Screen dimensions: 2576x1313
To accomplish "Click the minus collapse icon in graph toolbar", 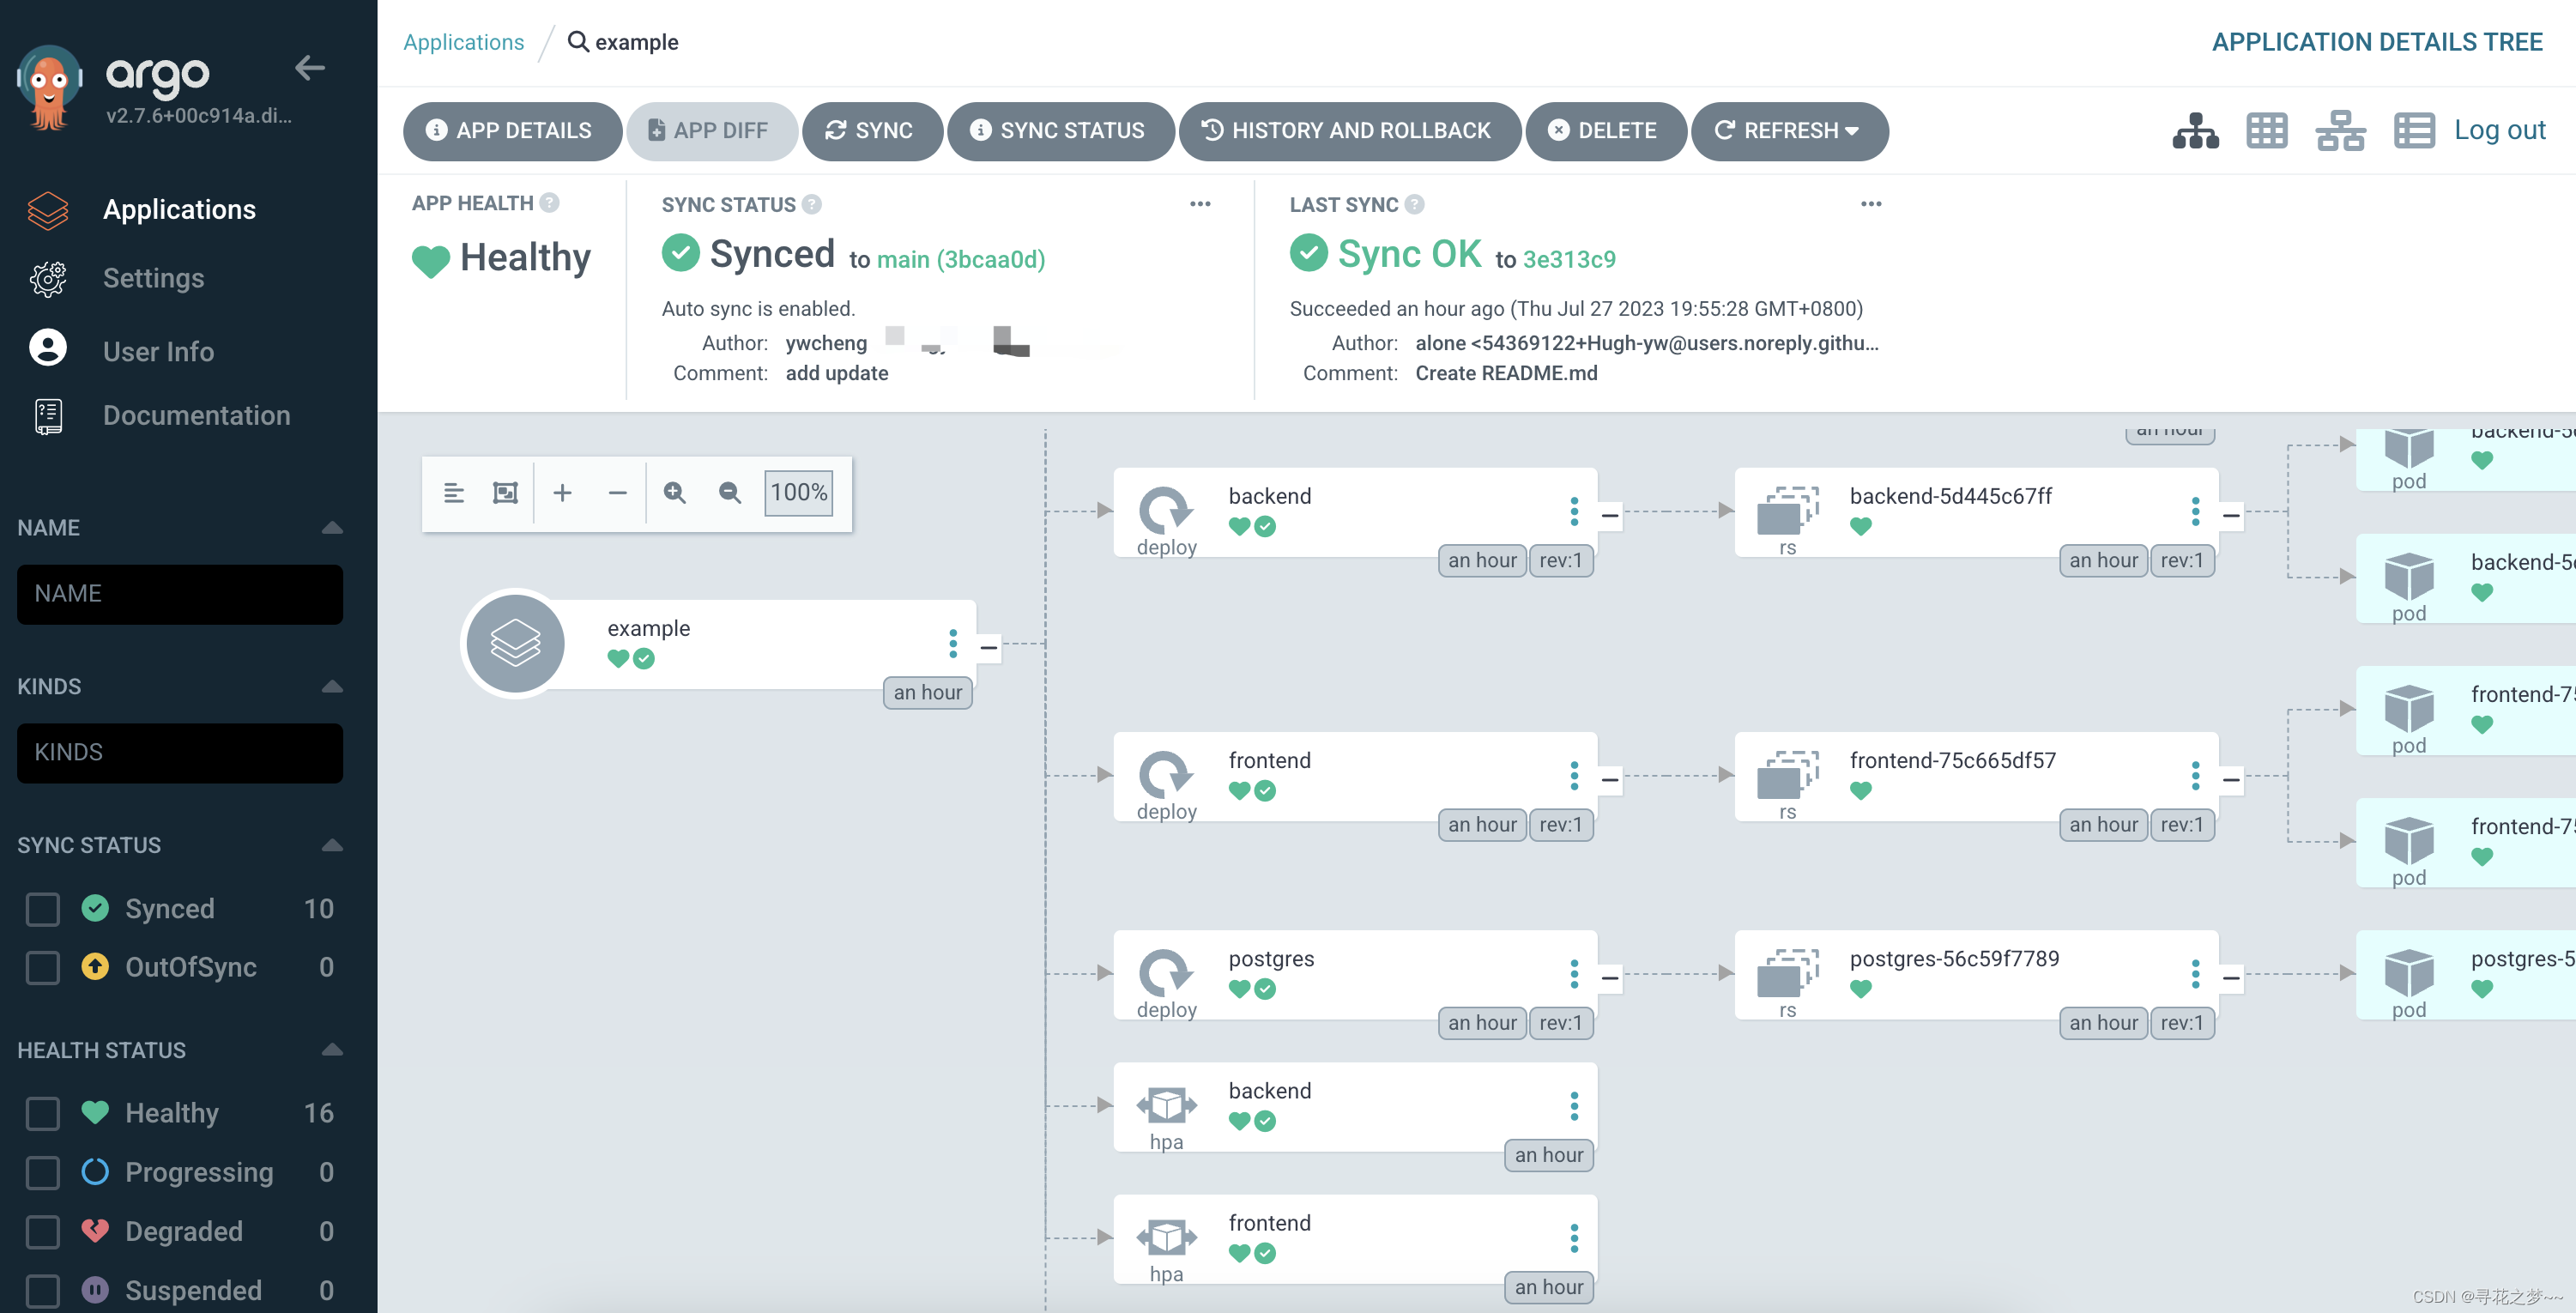I will (x=617, y=493).
